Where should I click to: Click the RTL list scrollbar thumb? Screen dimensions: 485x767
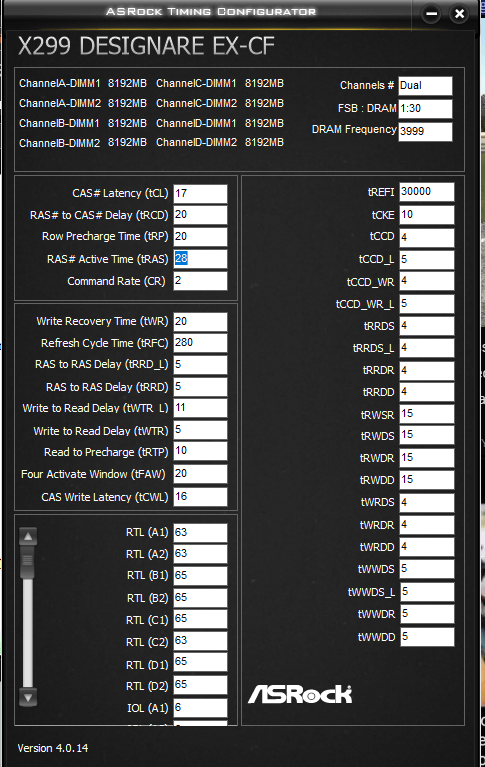[28, 563]
